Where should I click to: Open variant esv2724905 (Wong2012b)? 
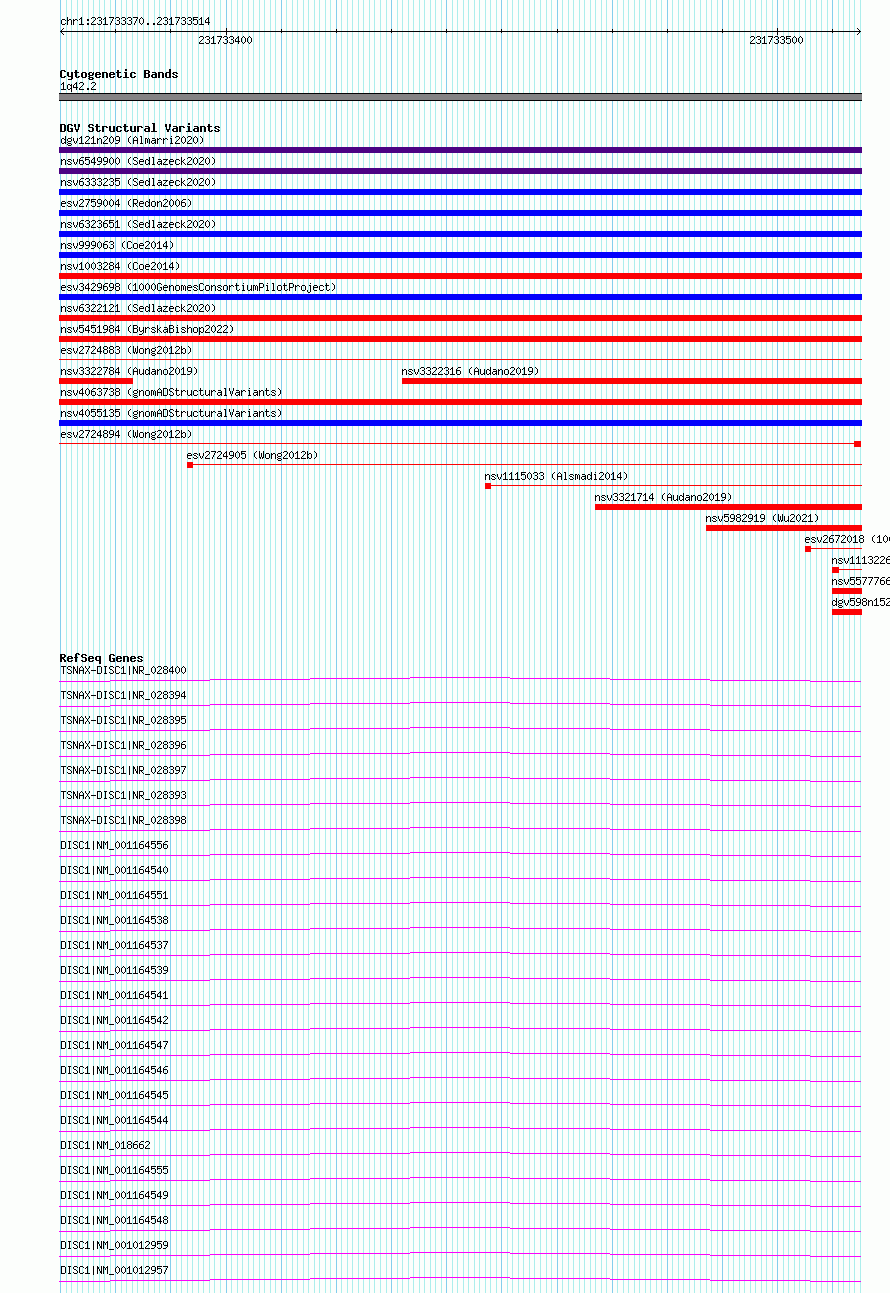[x=252, y=455]
